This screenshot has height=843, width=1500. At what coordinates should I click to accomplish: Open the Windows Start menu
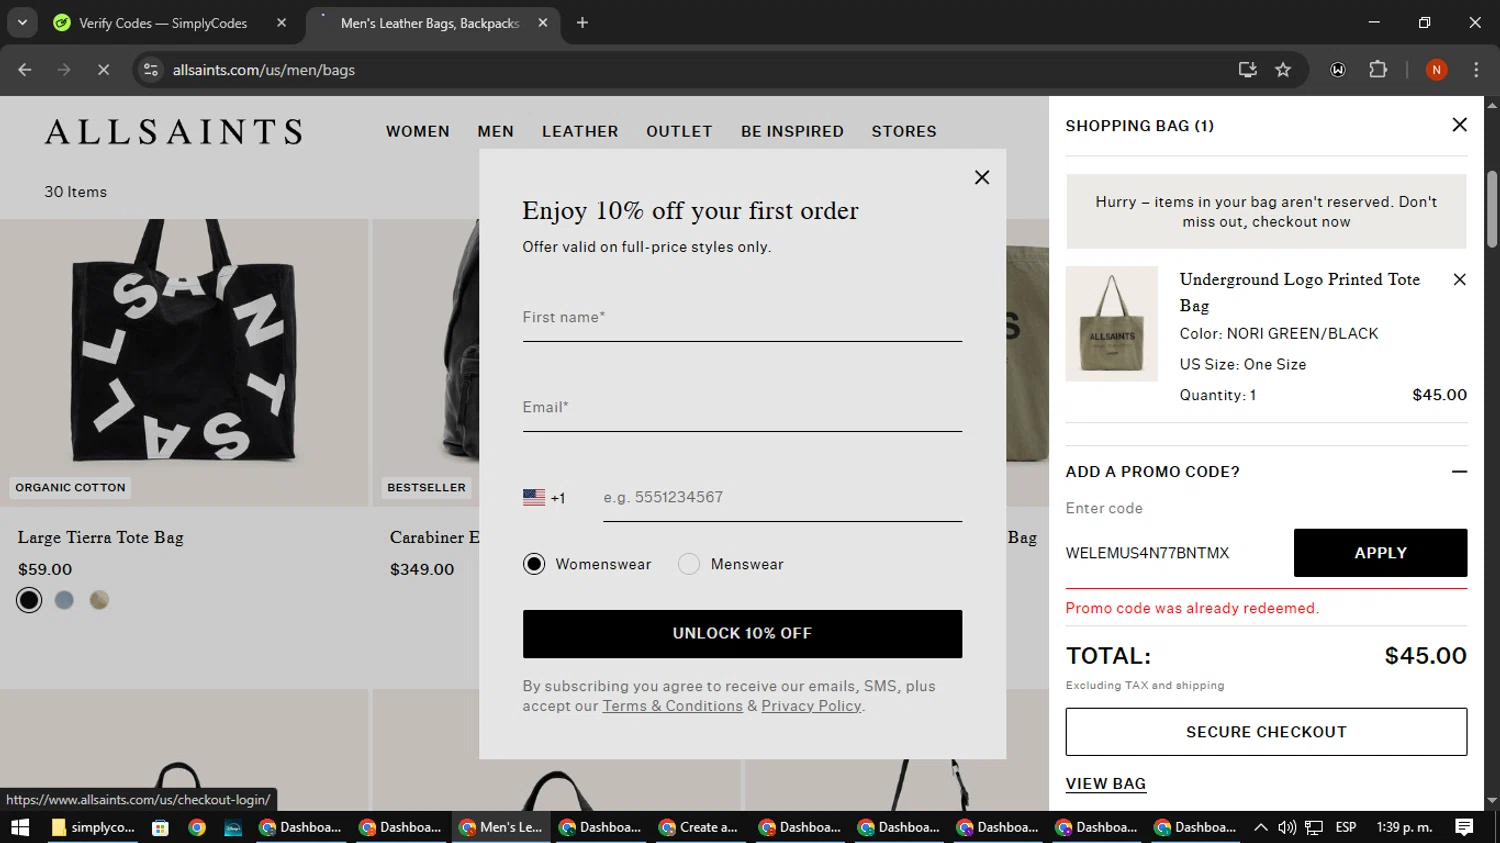20,827
